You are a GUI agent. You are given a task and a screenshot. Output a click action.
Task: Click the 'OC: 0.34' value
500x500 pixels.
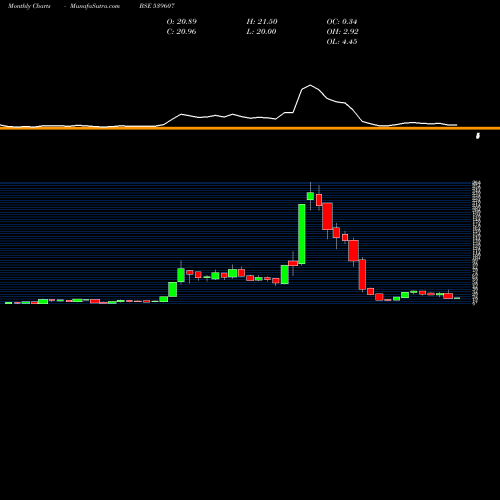click(x=342, y=22)
